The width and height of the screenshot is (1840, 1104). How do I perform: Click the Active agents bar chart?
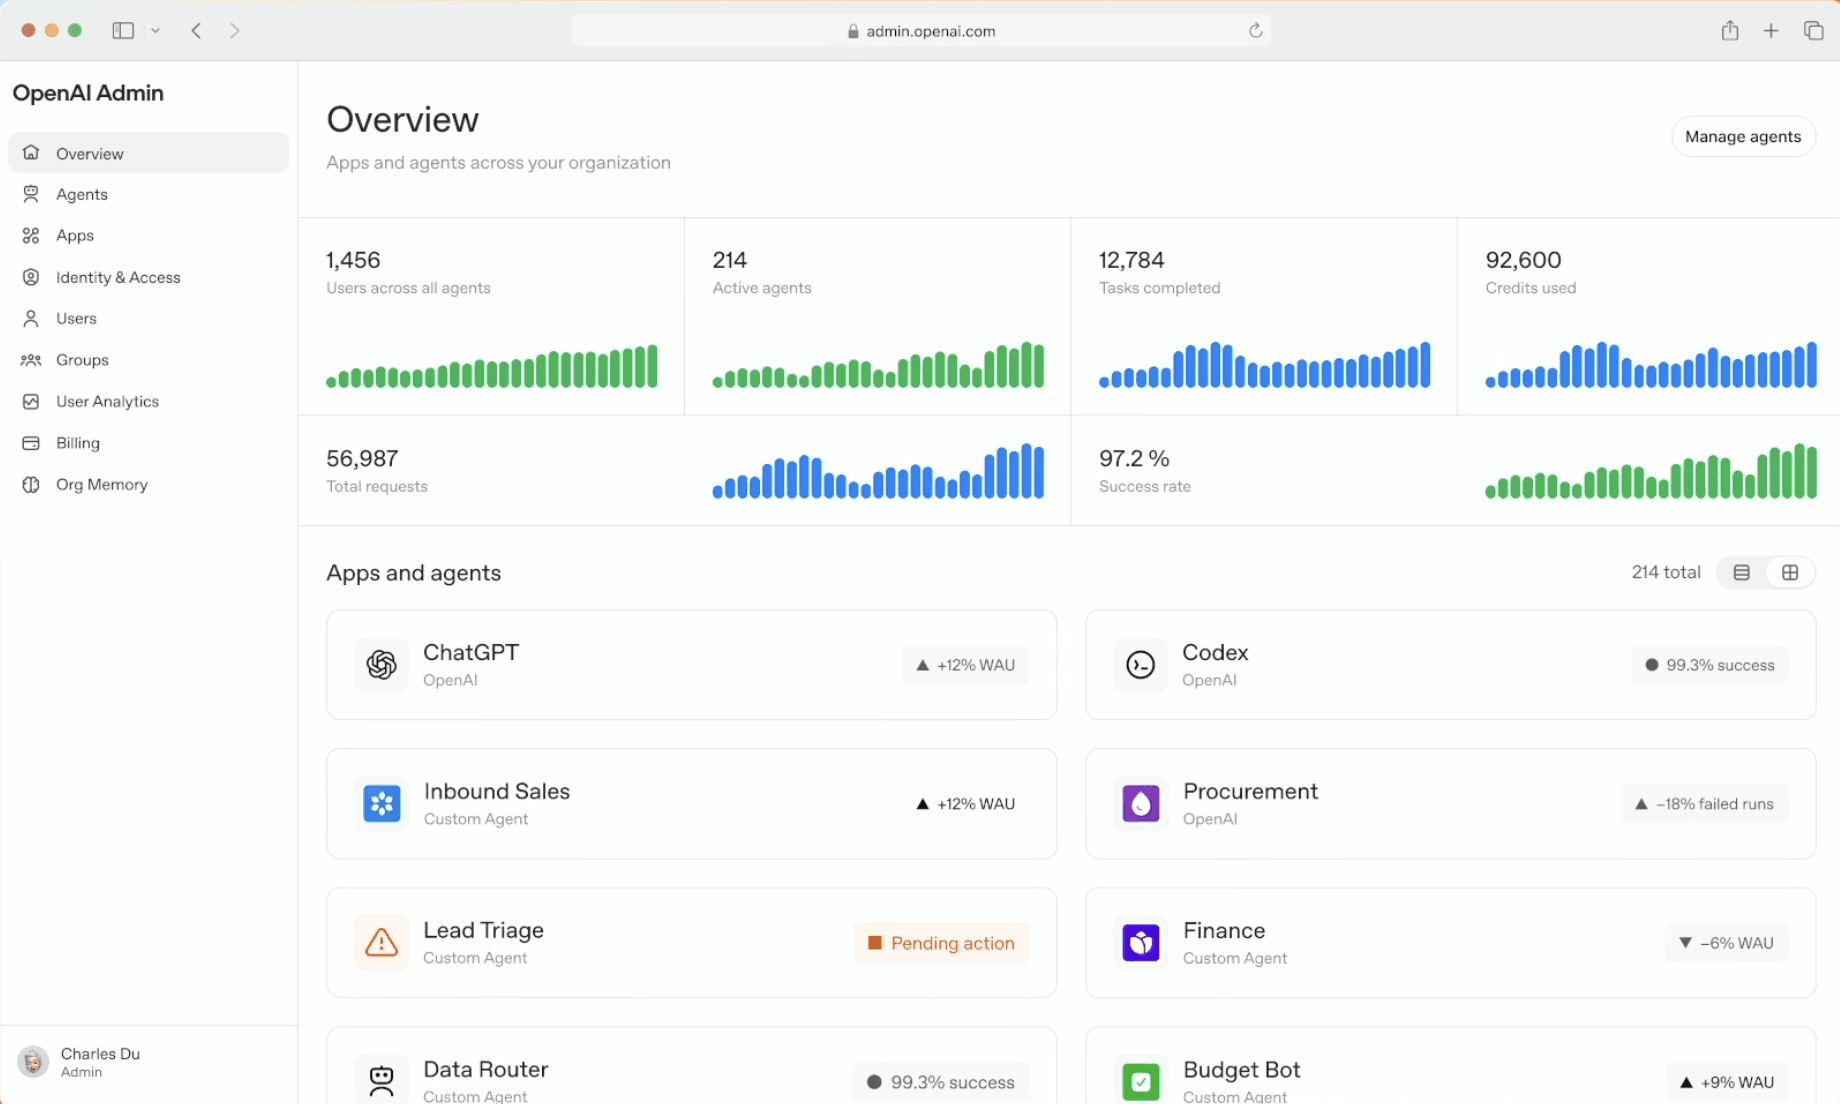(878, 365)
